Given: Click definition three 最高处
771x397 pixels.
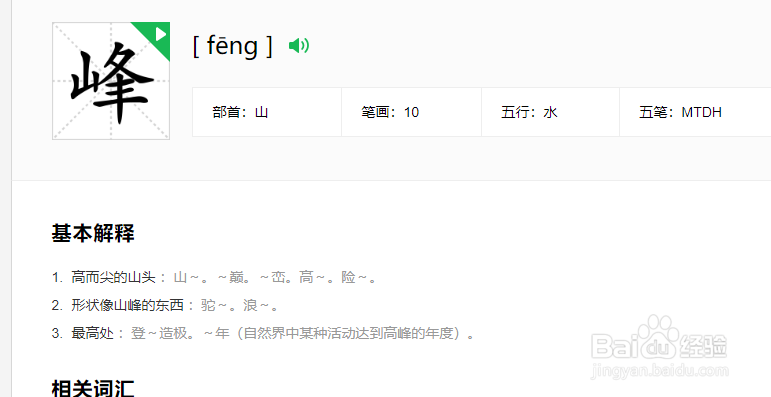Looking at the screenshot, I should point(92,334).
